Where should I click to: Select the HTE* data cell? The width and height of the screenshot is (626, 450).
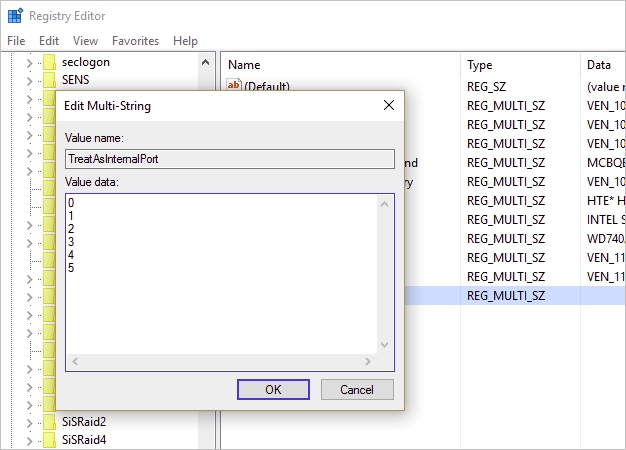click(x=606, y=200)
